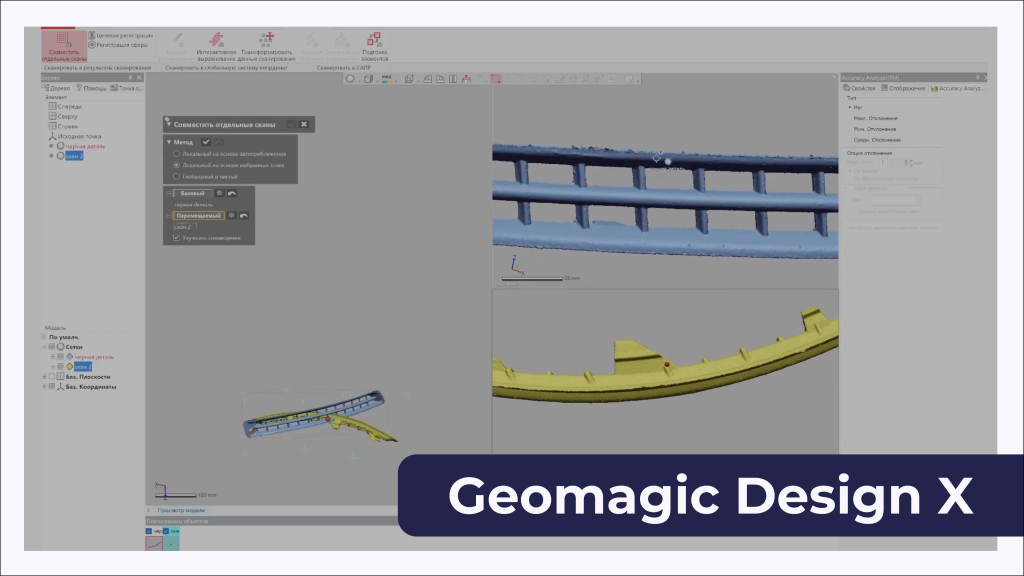Expand the Баз. Координаты tree node
This screenshot has width=1024, height=576.
(45, 386)
